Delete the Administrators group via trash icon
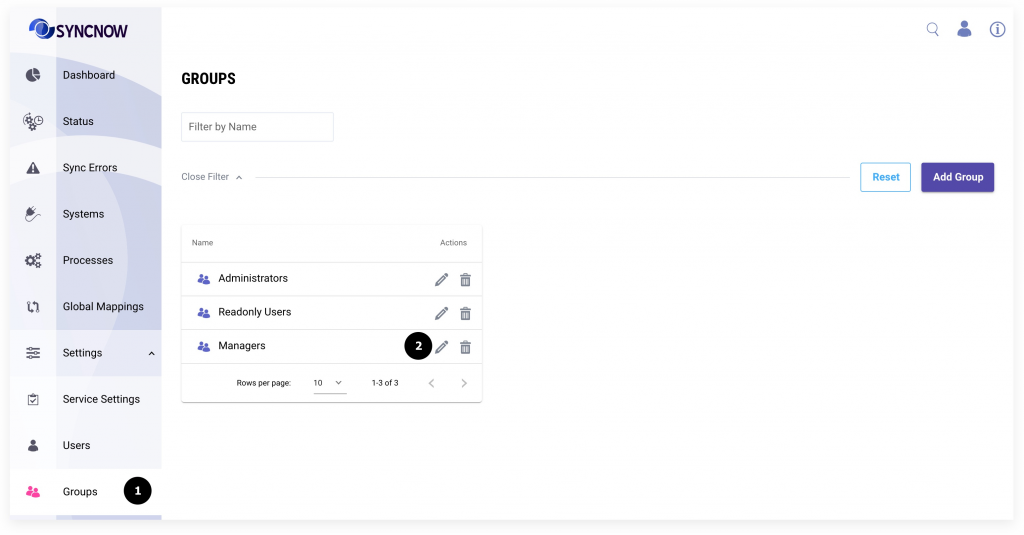Image resolution: width=1024 pixels, height=535 pixels. [465, 280]
